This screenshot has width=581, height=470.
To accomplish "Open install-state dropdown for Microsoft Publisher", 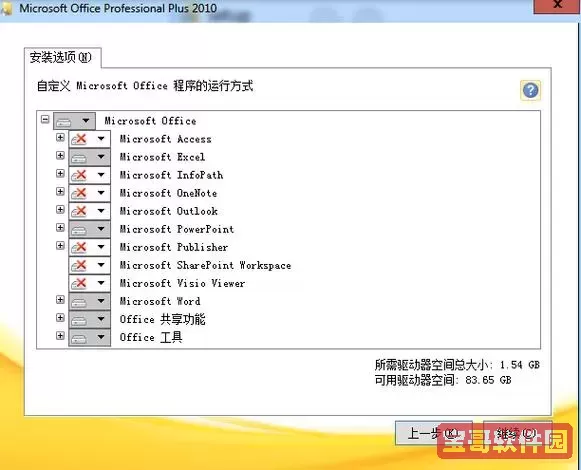I will tap(89, 247).
